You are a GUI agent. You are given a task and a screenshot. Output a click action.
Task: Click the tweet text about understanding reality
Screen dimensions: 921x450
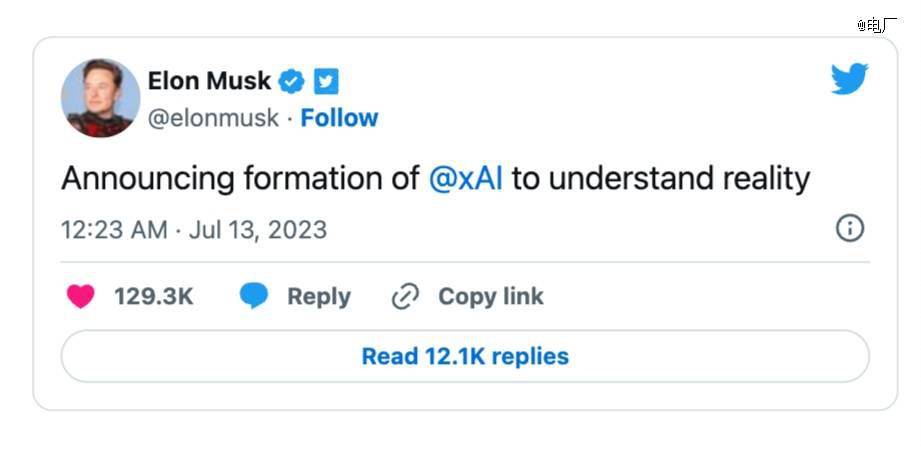coord(660,179)
